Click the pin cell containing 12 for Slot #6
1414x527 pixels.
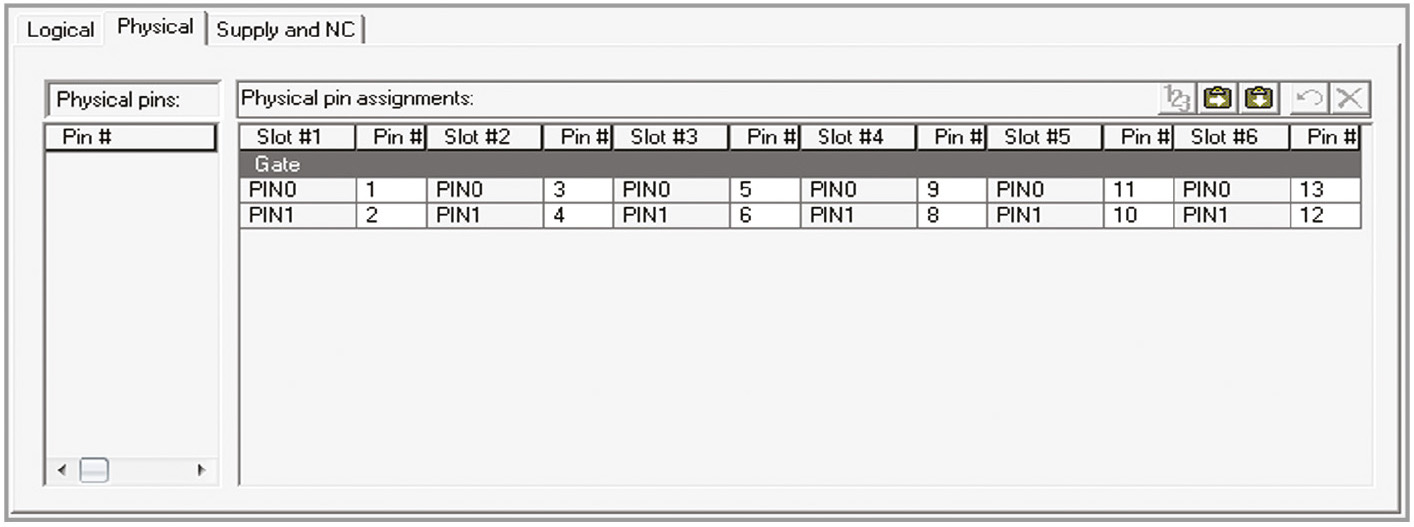[x=1325, y=215]
